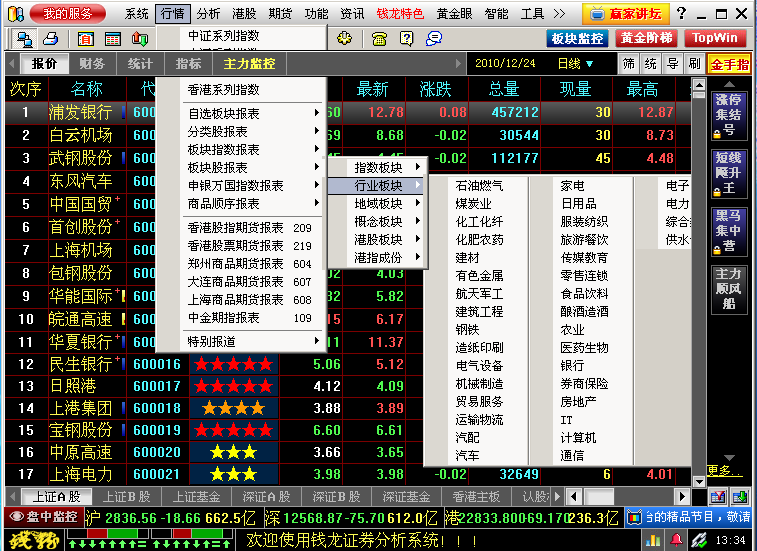
Task: Select the 浦发银行 stock row
Action: tap(348, 113)
